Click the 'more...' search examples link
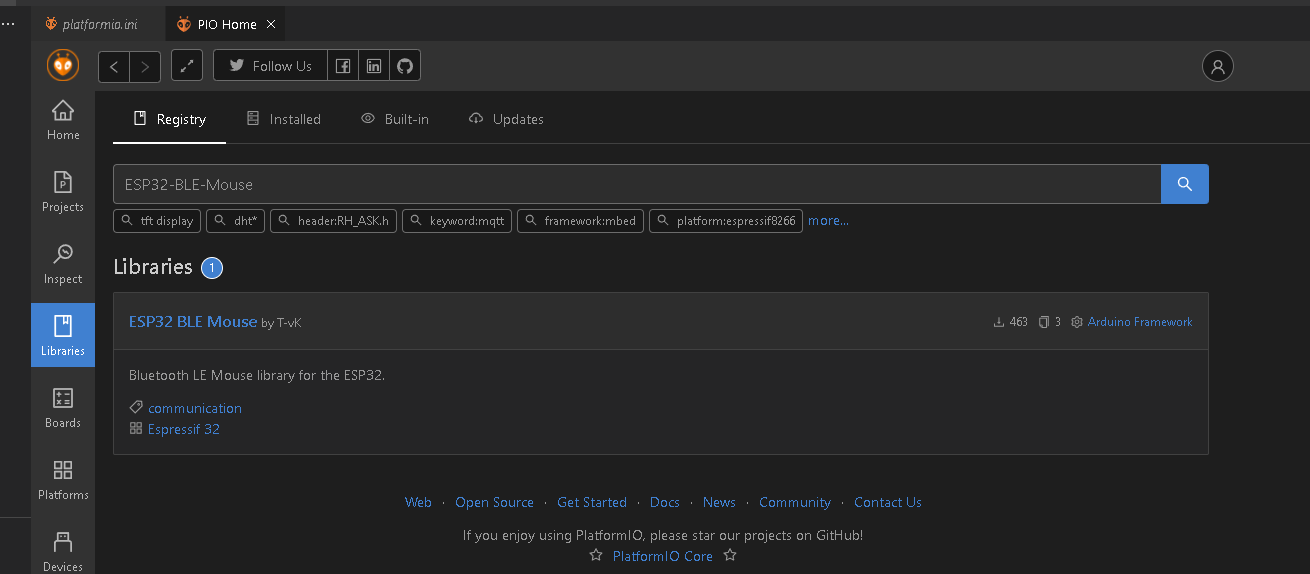The width and height of the screenshot is (1310, 574). tap(828, 220)
